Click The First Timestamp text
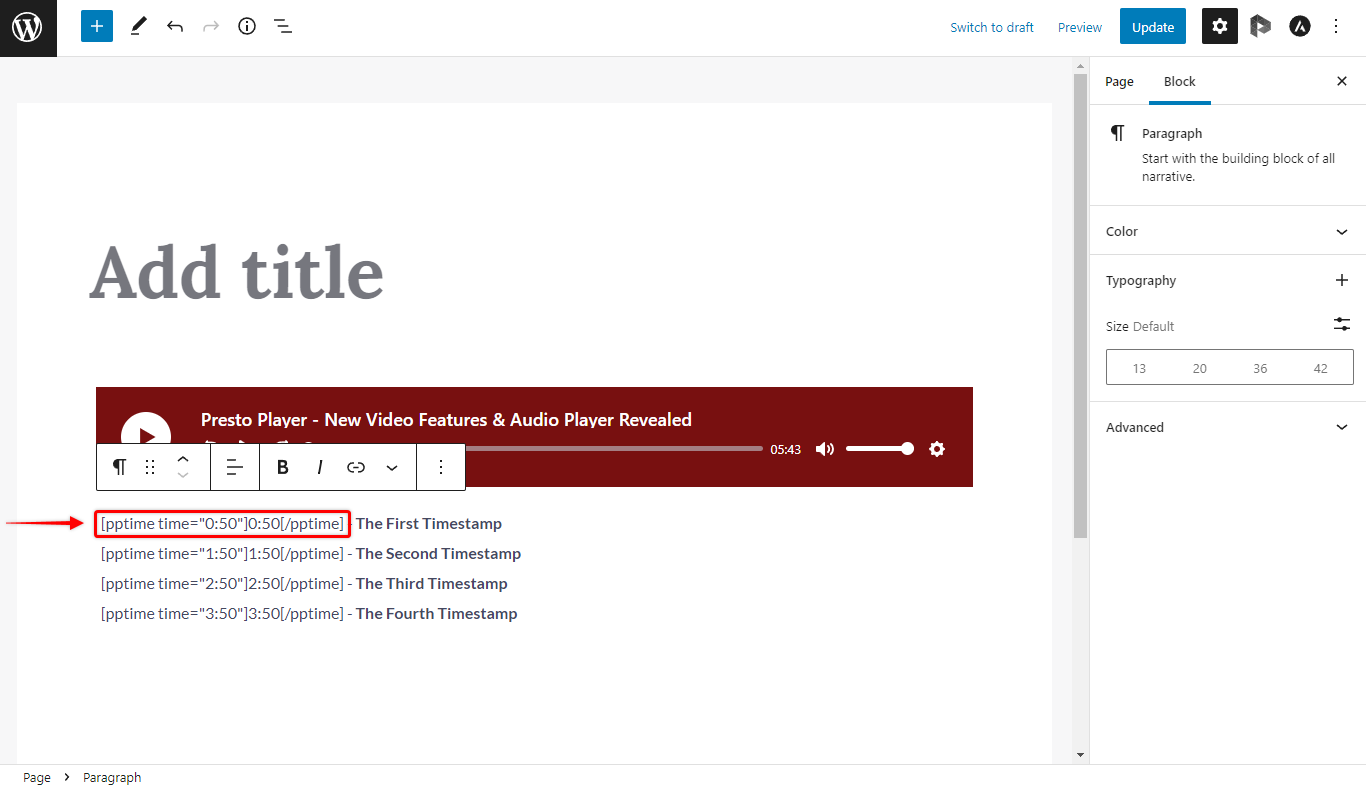Viewport: 1366px width, 786px height. click(429, 523)
